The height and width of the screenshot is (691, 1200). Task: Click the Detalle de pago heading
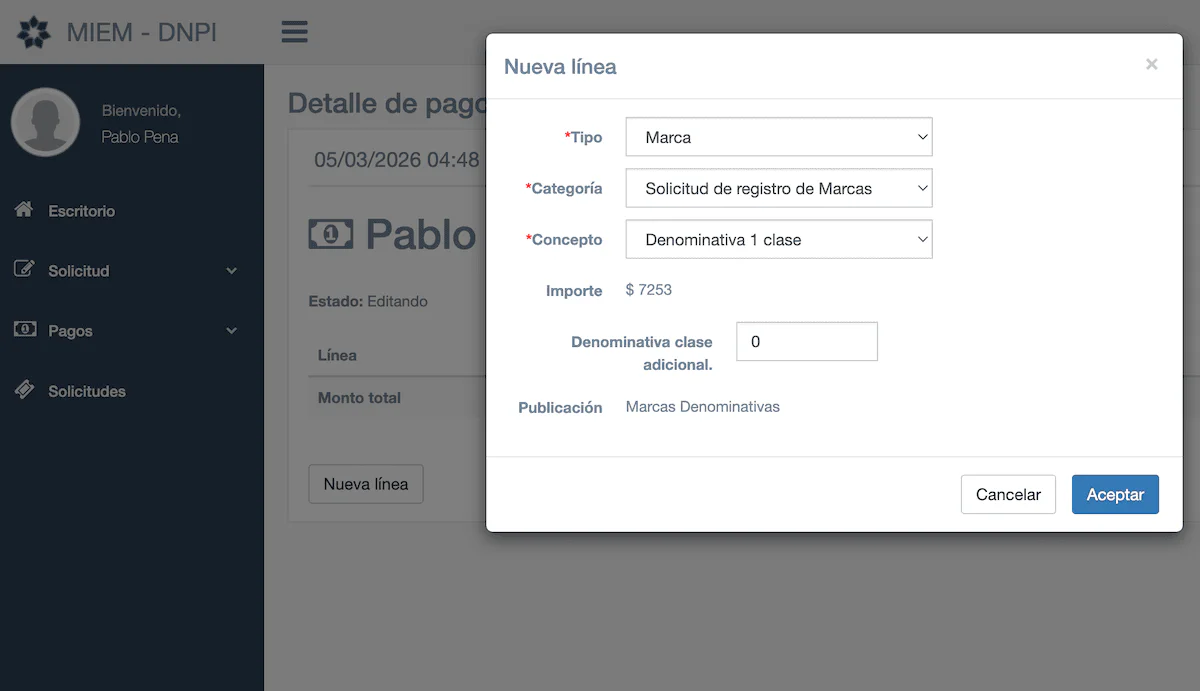[x=387, y=103]
